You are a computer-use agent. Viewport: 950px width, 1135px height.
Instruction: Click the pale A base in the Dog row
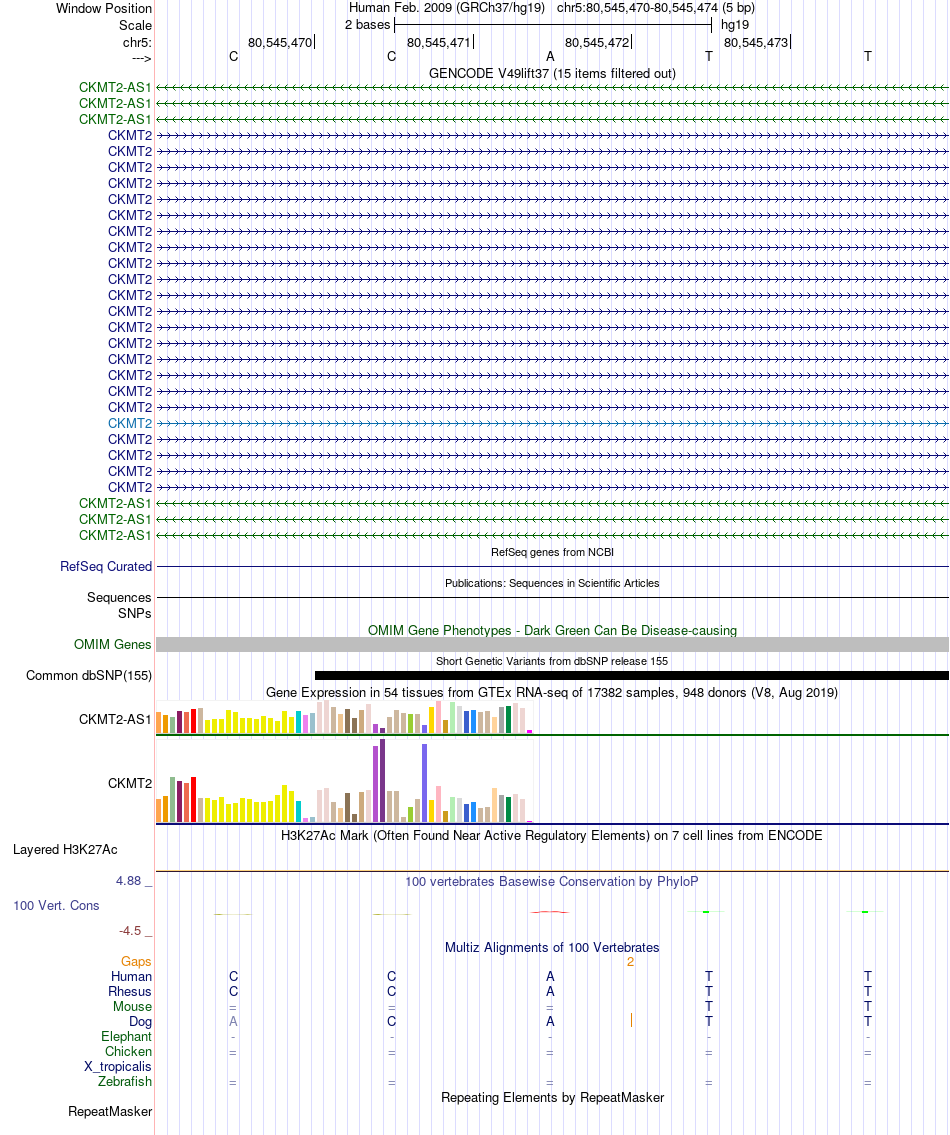click(233, 1021)
